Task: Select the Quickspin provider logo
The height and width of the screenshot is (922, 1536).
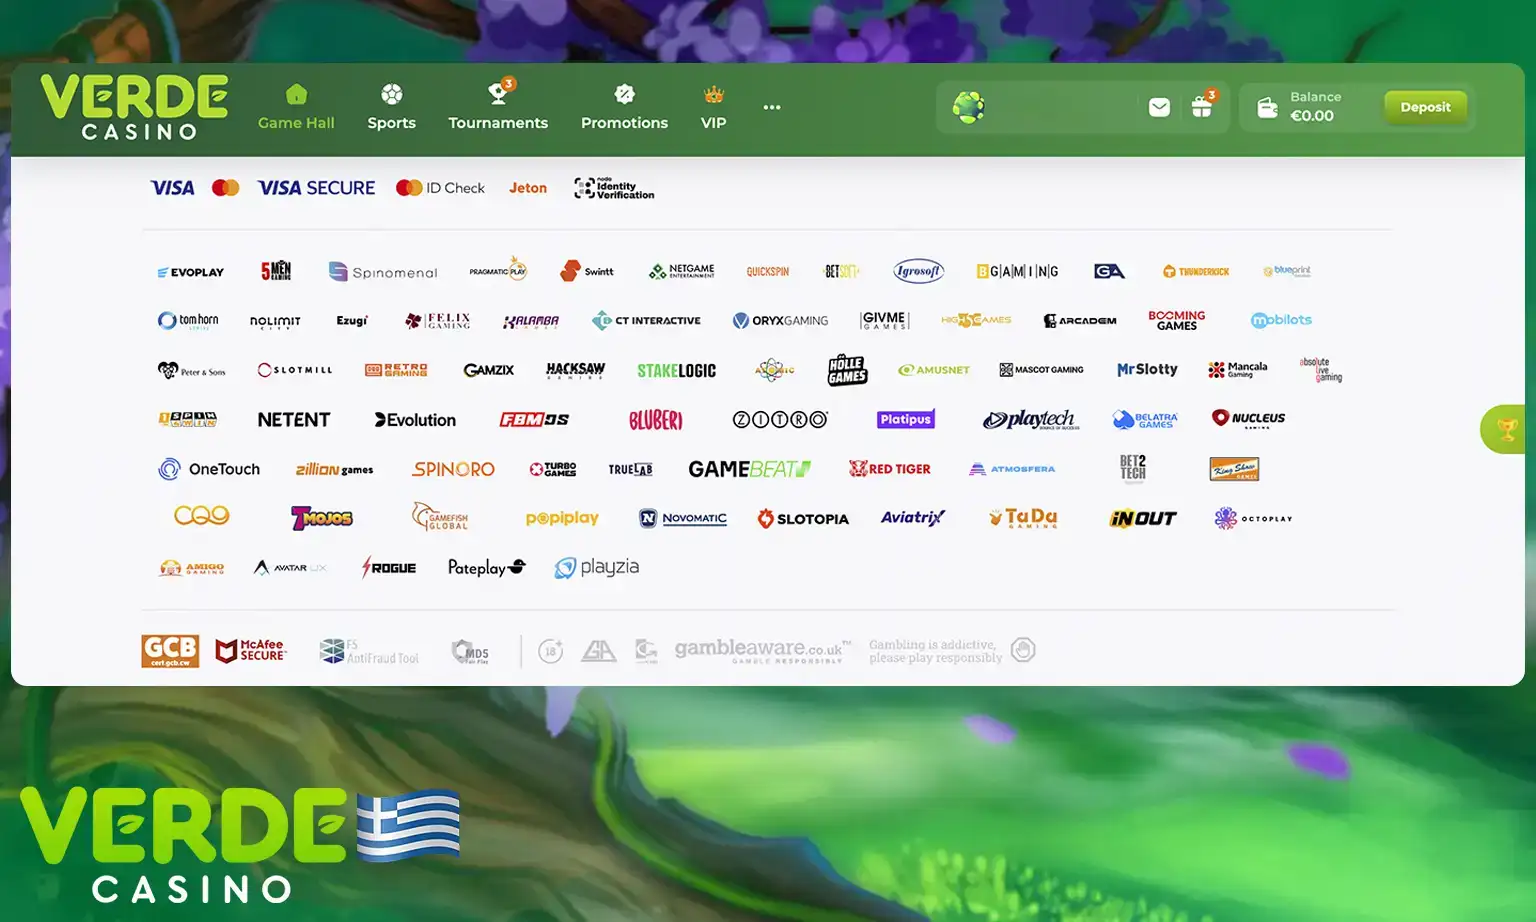Action: tap(768, 272)
